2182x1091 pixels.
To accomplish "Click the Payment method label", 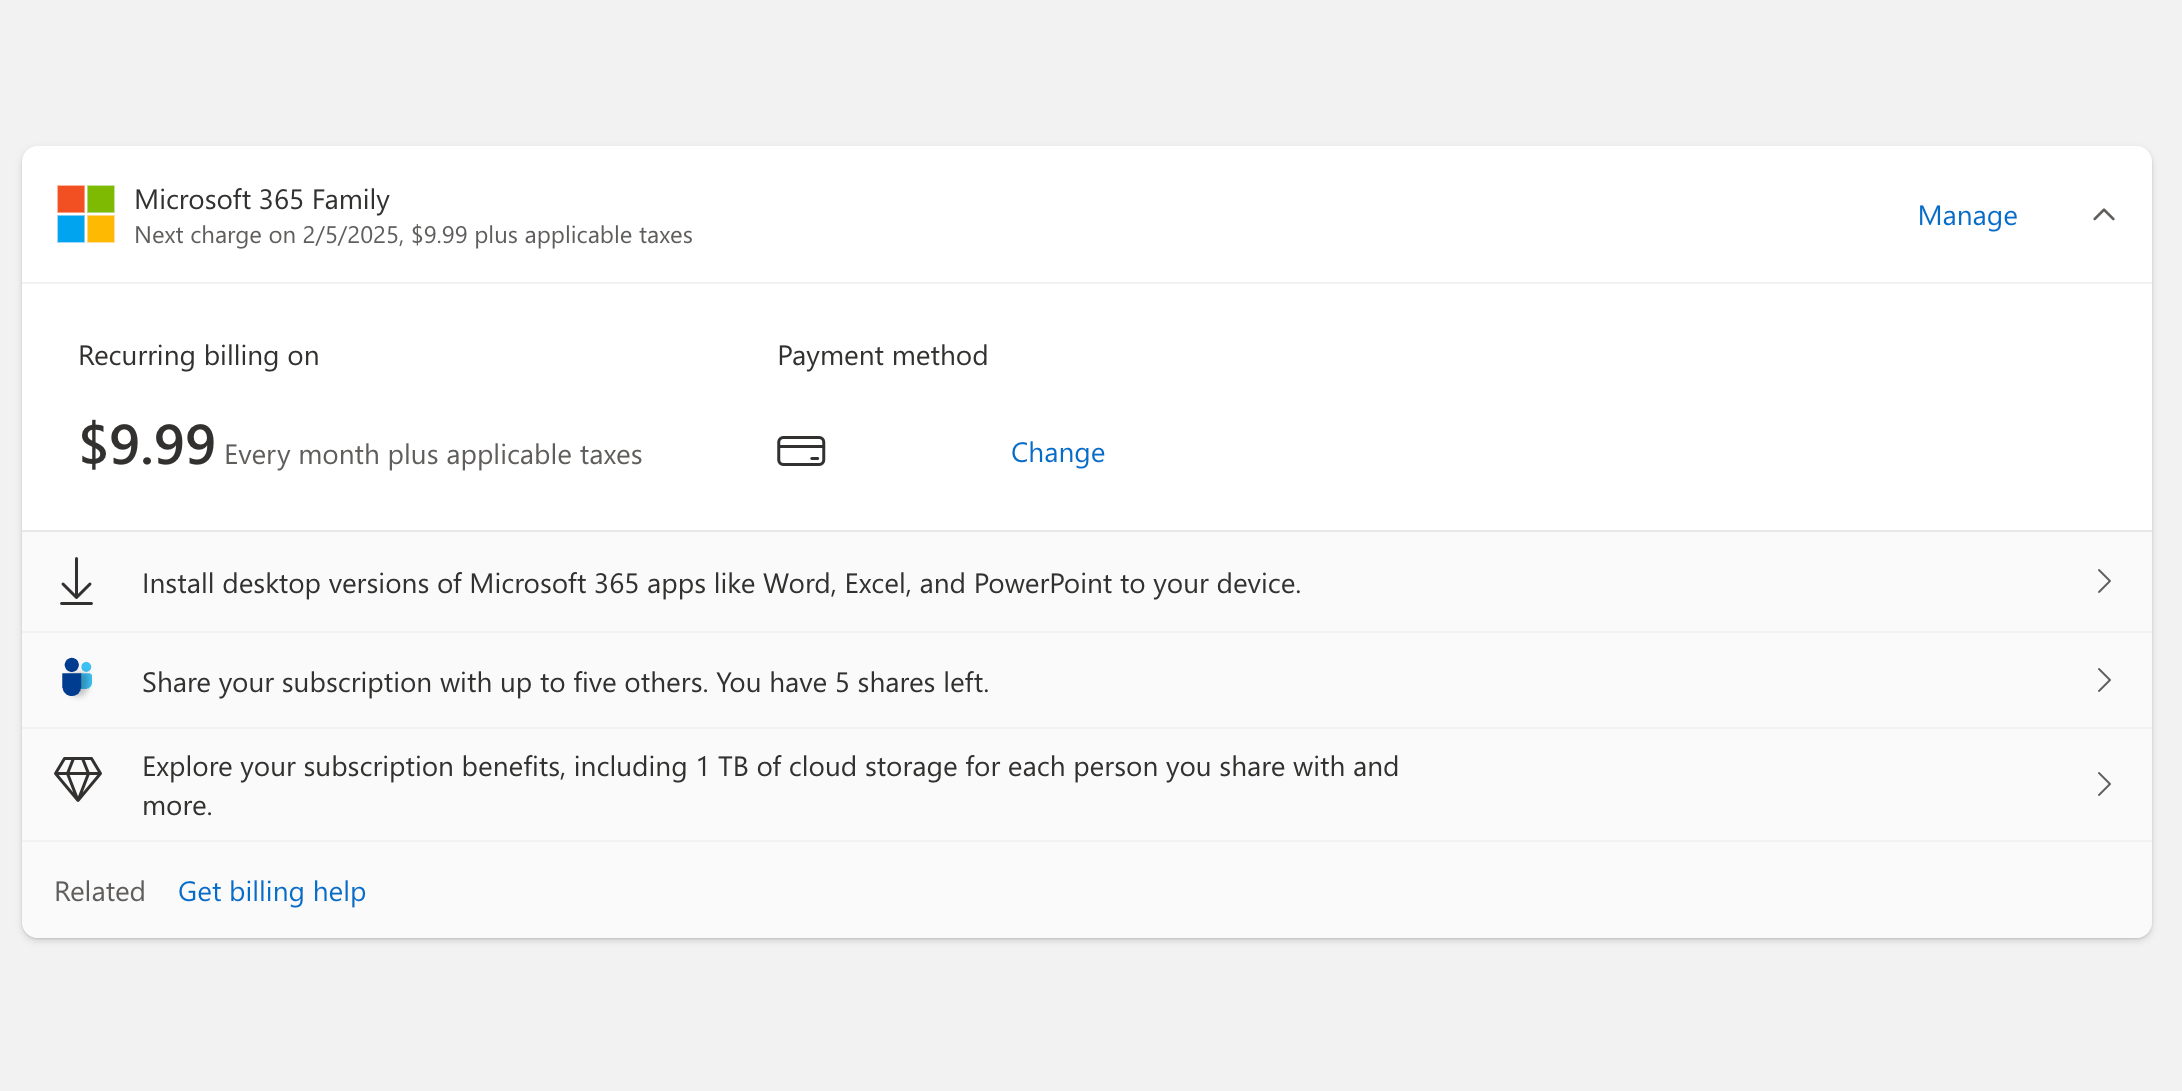I will [882, 355].
